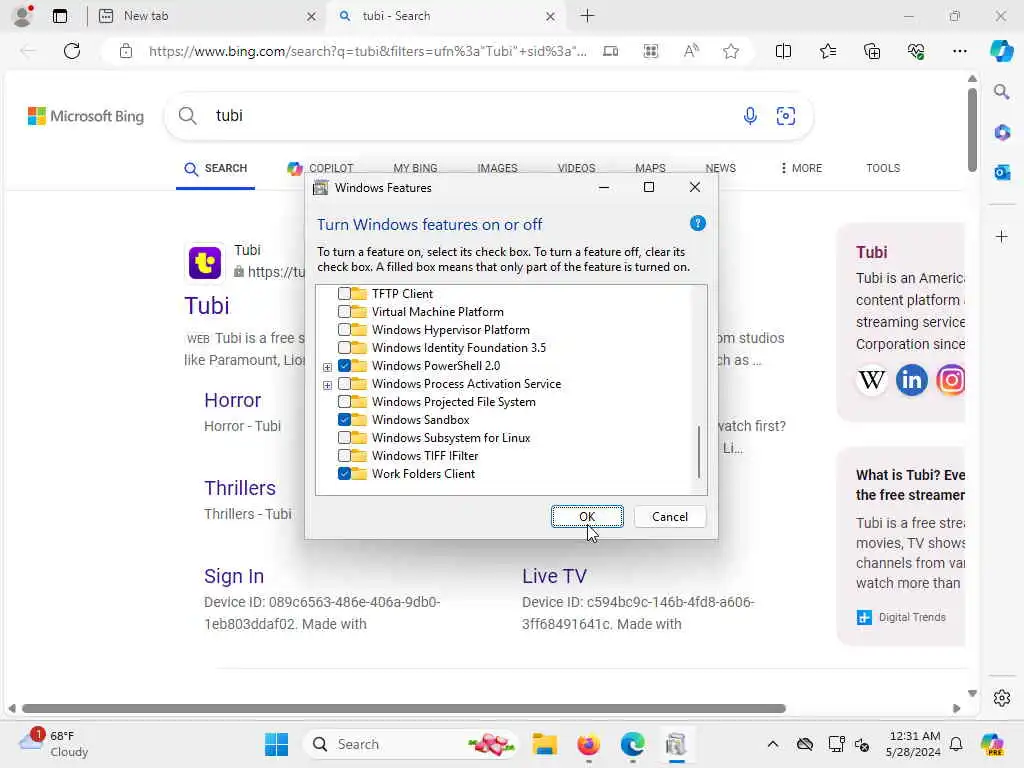
Task: Click the Bing visual search camera icon
Action: pyautogui.click(x=786, y=116)
